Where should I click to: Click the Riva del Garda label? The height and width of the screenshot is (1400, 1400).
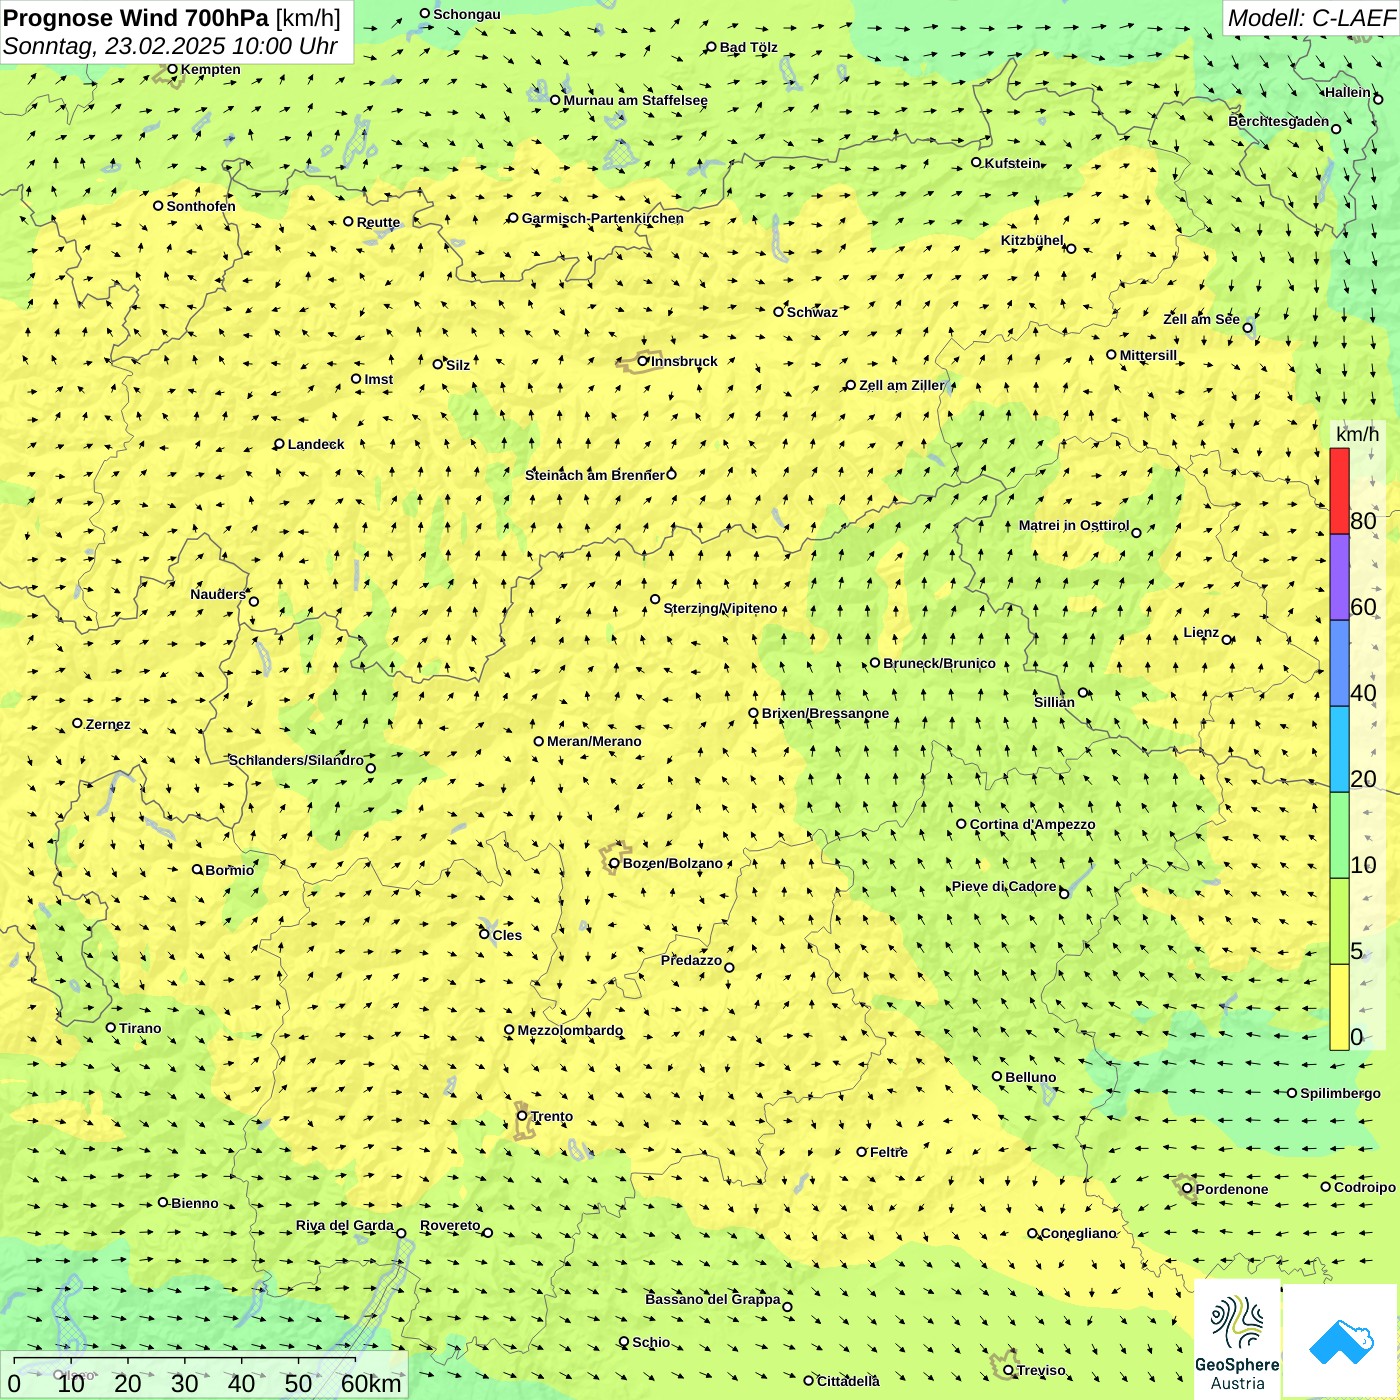tap(344, 1225)
